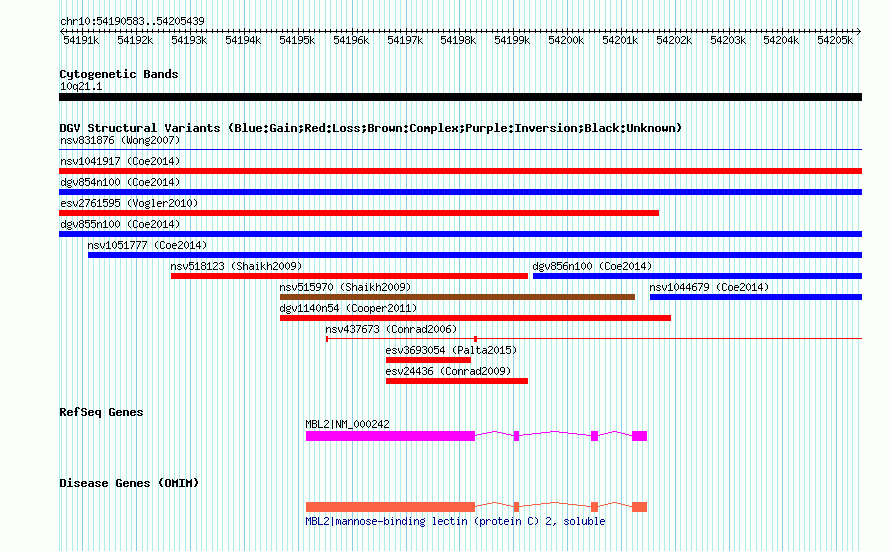Viewport: 890px width, 551px height.
Task: Click the black 10q21.1 cytogenetic band bar
Action: [460, 97]
